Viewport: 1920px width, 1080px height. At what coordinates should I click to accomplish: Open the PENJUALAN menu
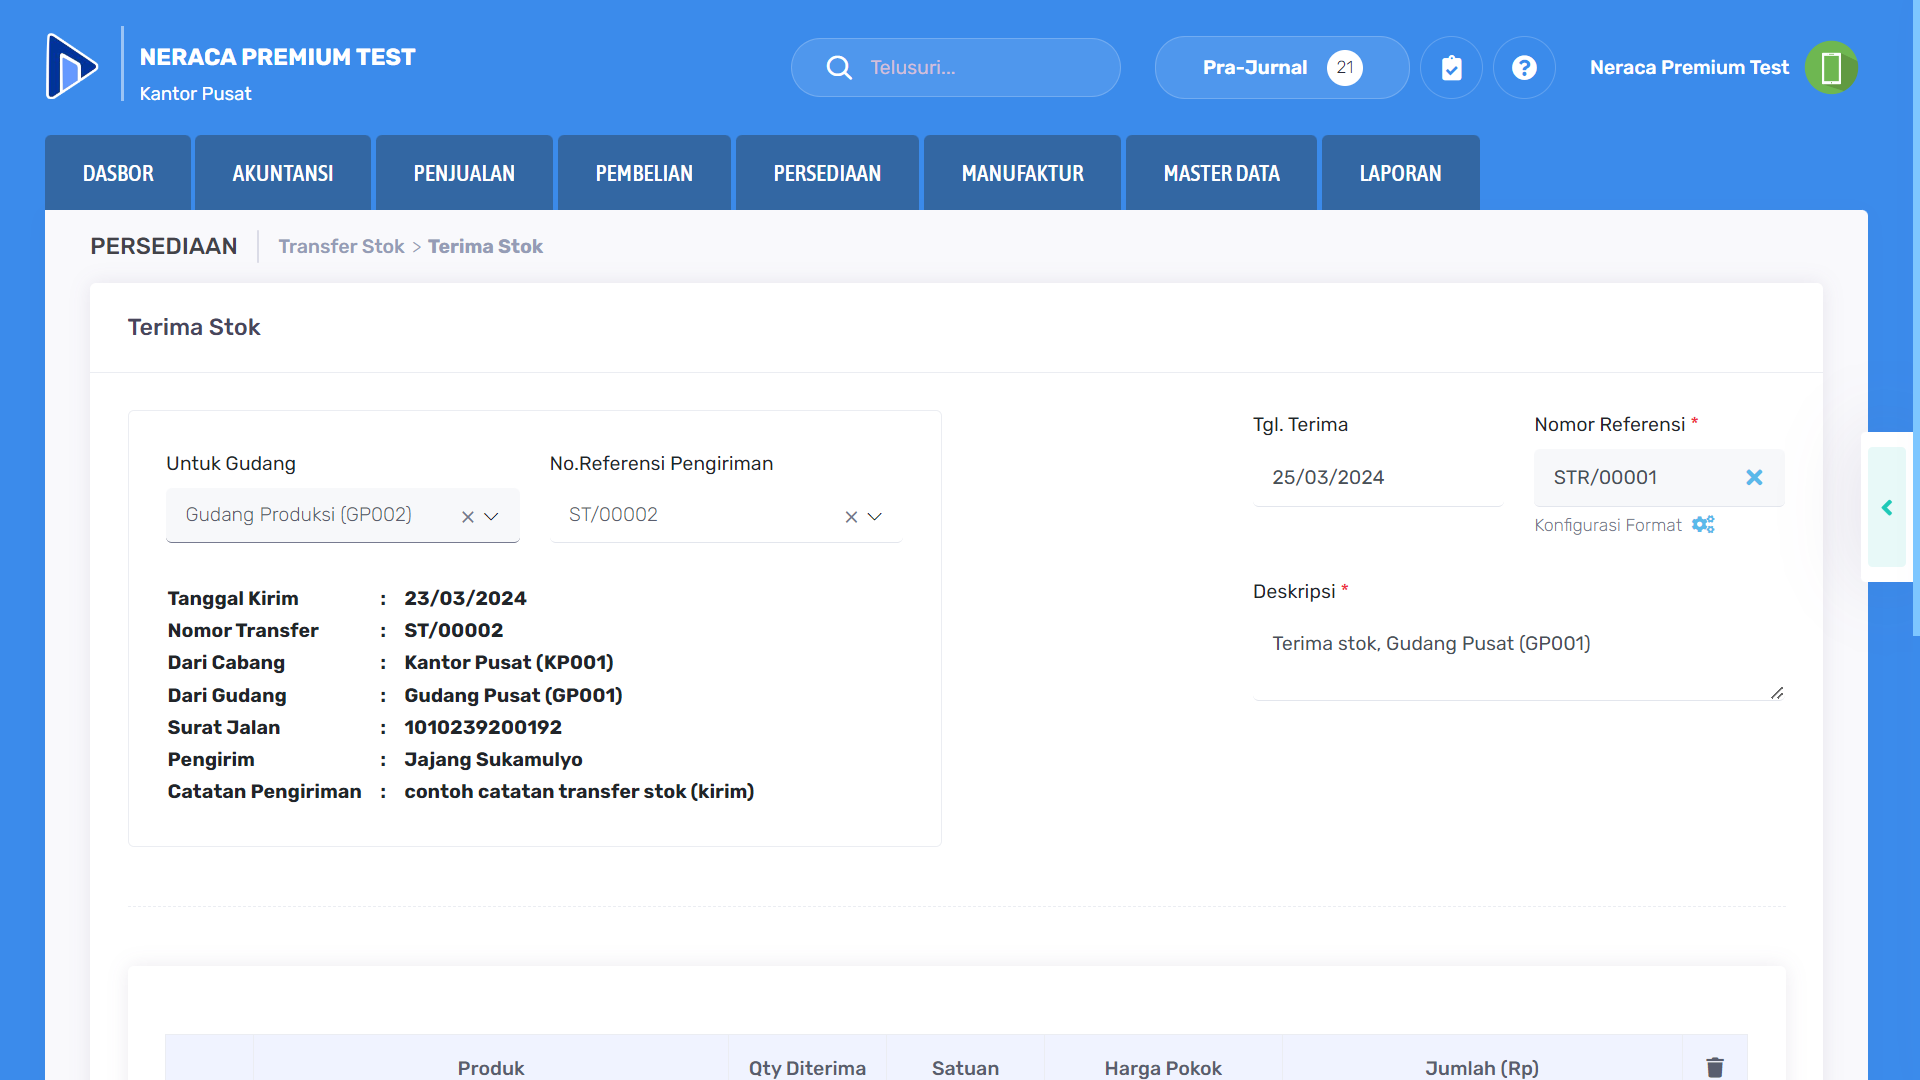click(464, 173)
